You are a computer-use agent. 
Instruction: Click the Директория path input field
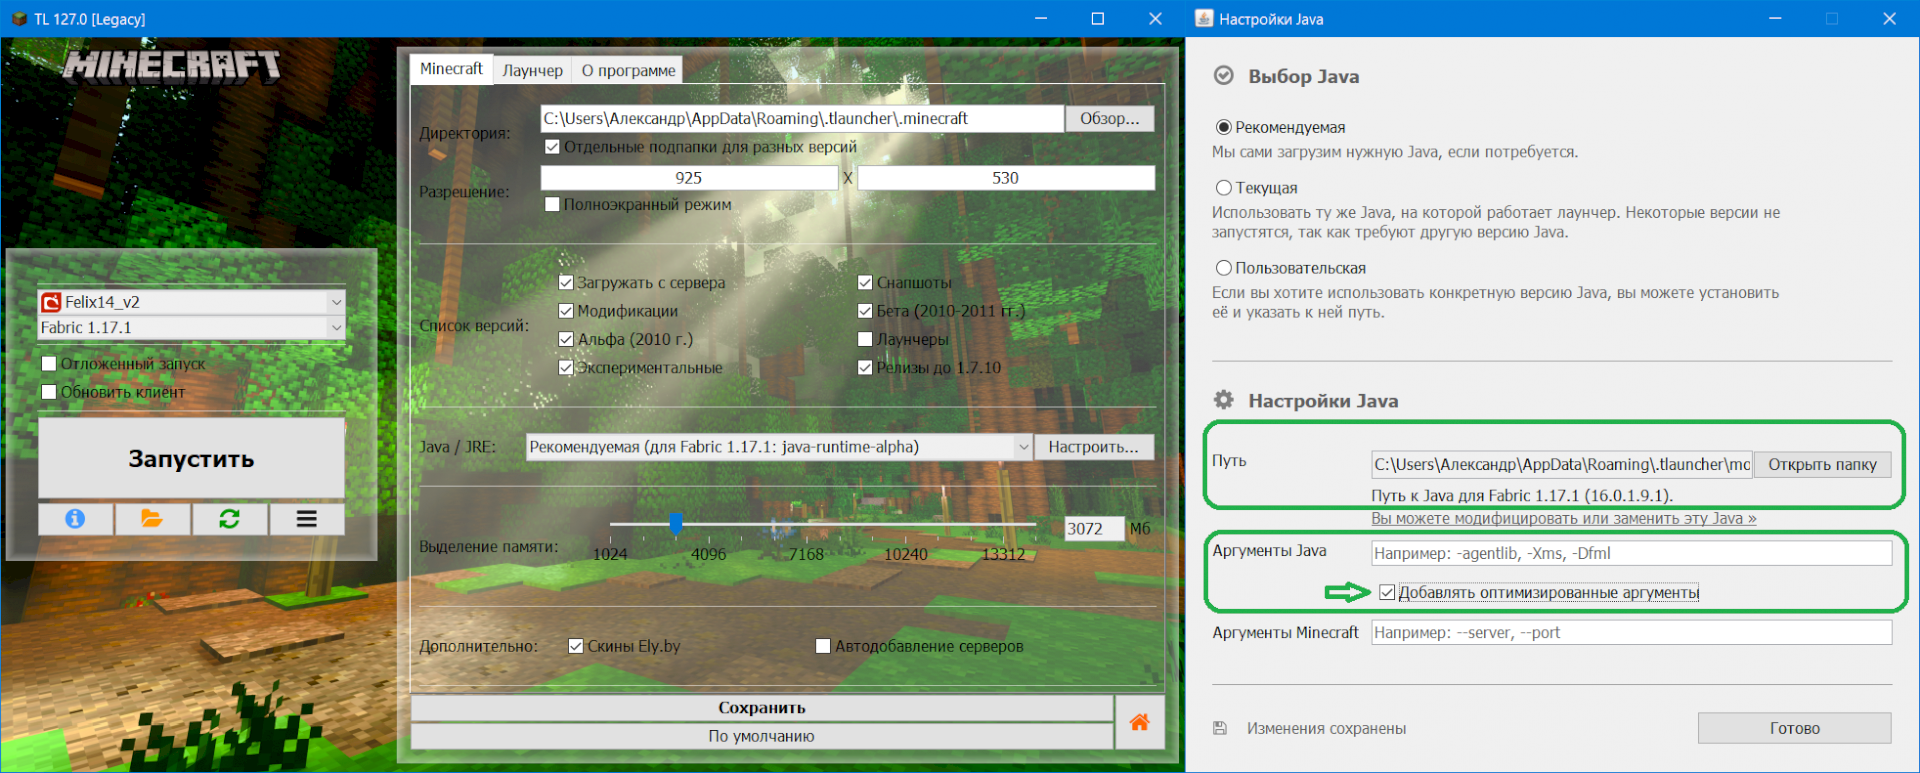pos(802,118)
